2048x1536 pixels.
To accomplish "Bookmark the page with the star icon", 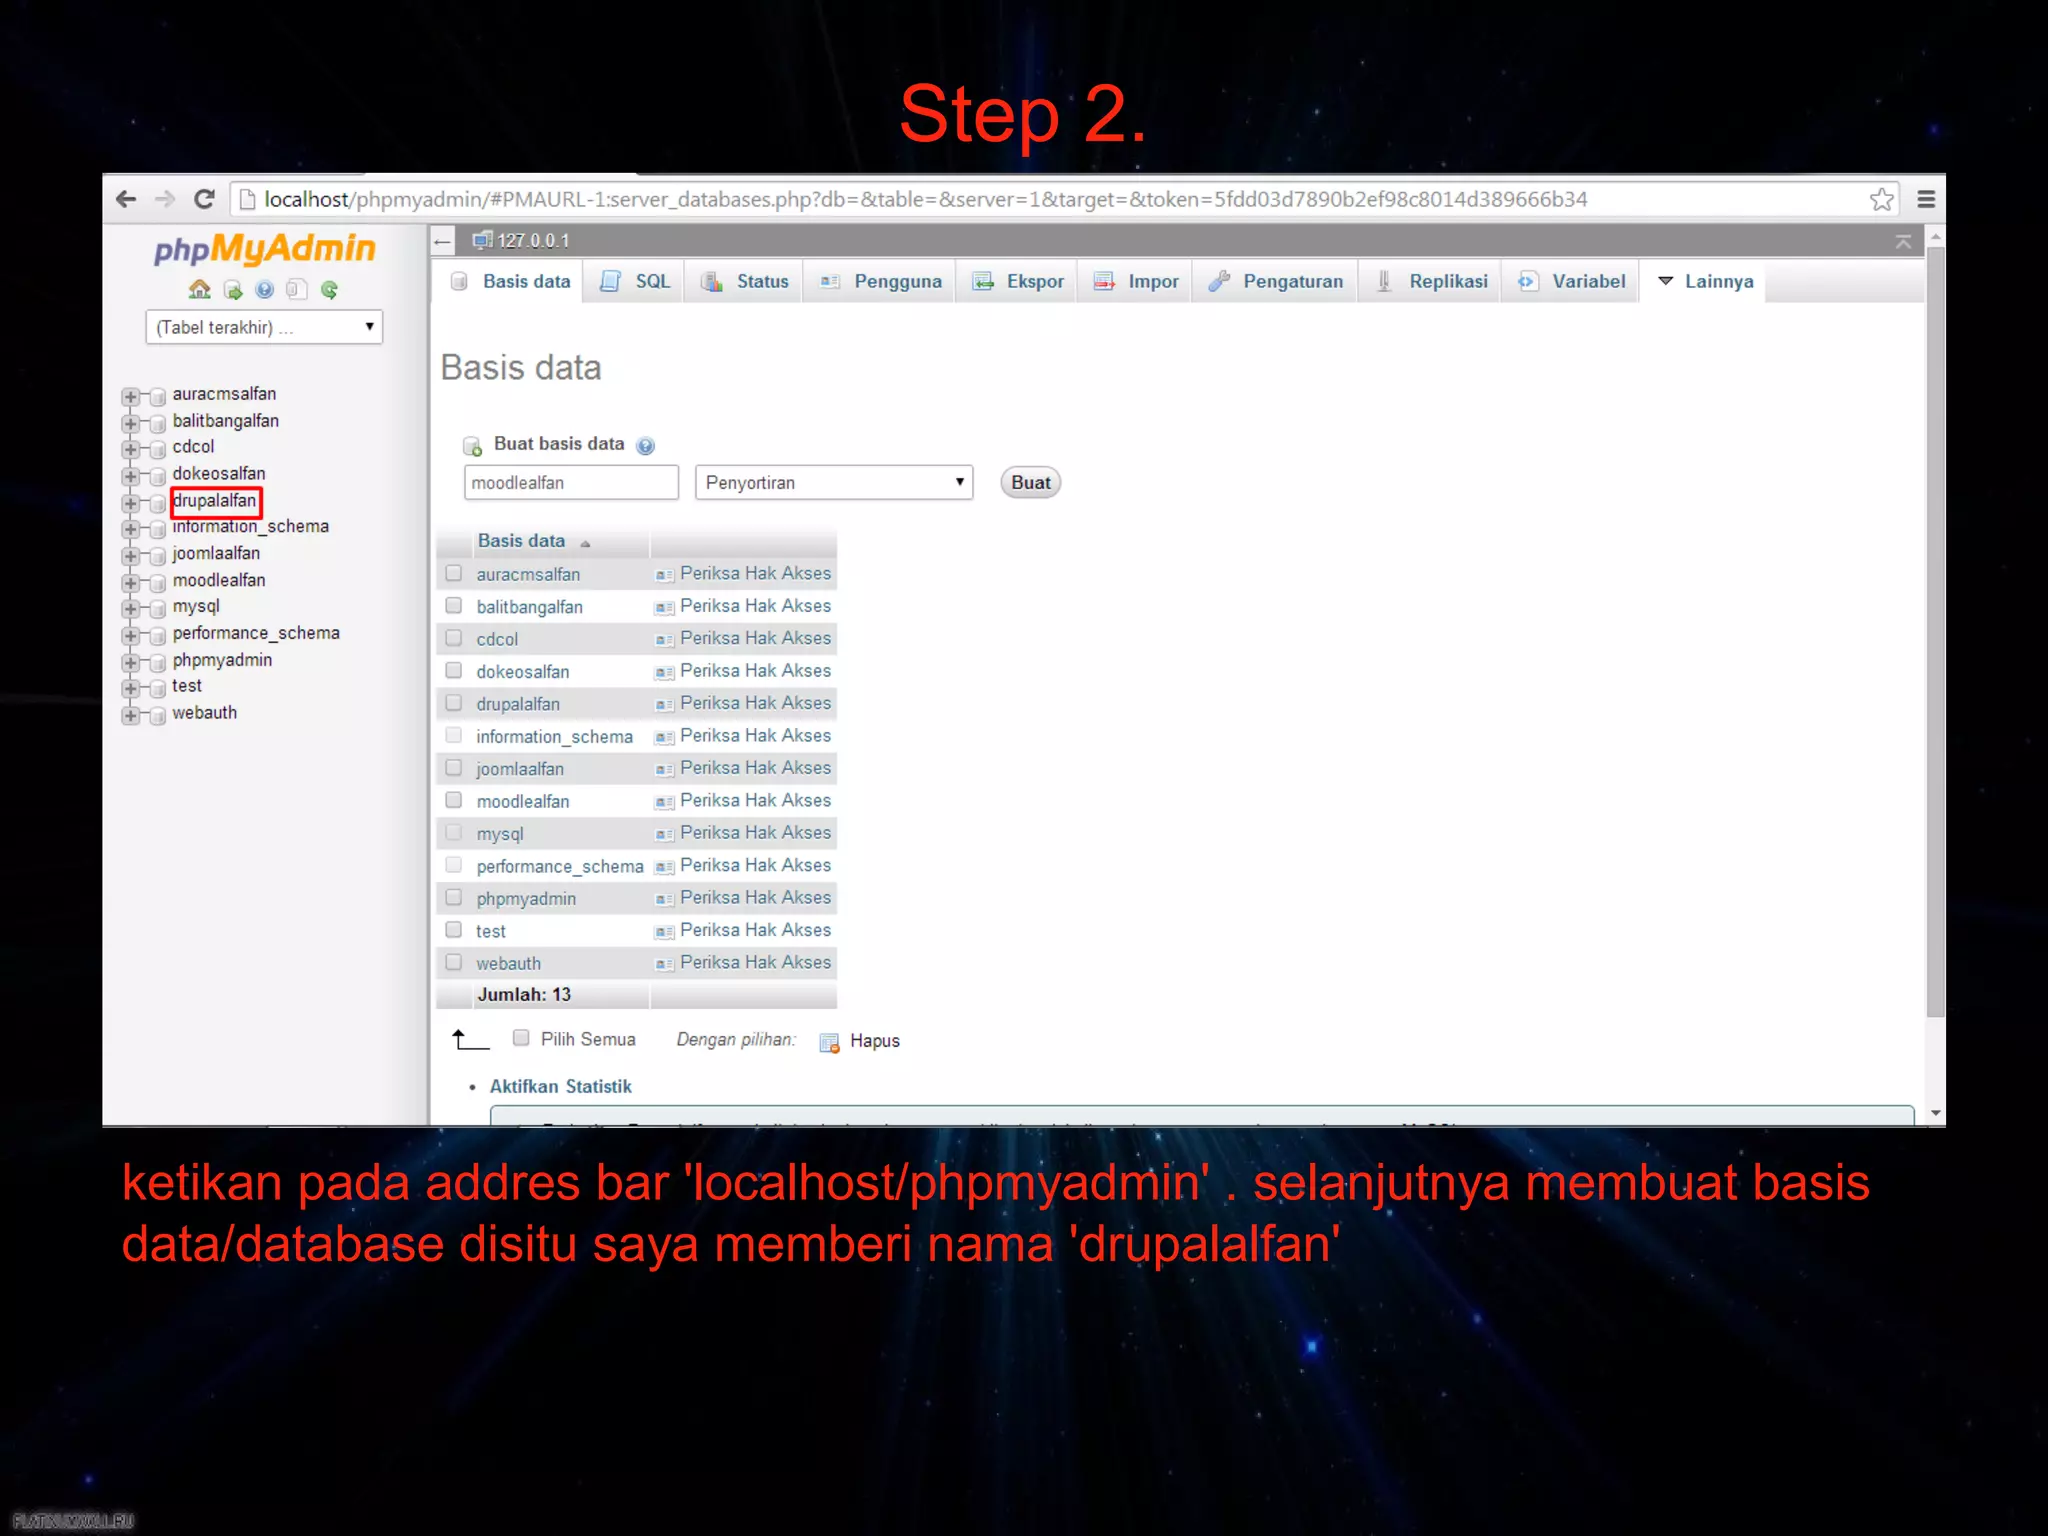I will [x=1881, y=199].
